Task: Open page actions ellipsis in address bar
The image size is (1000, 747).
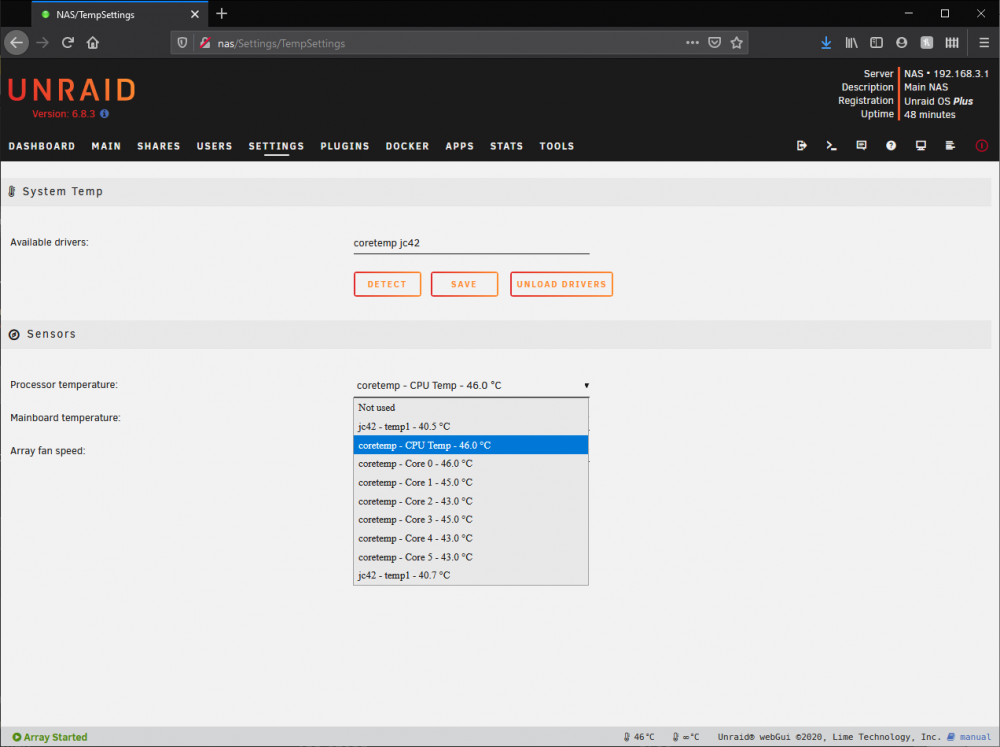Action: click(692, 43)
